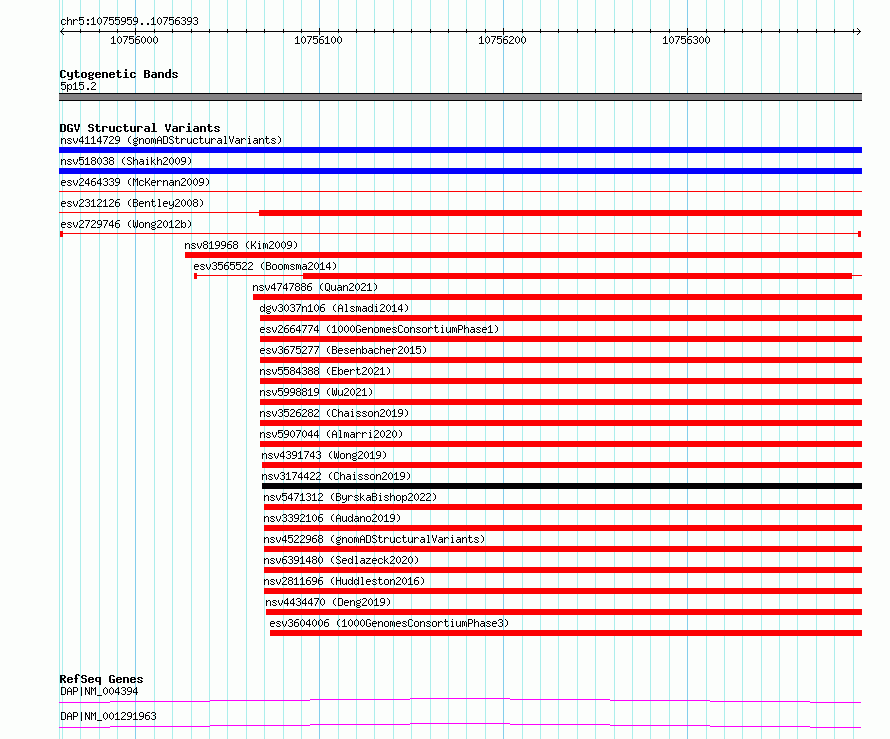Click ruler position label 10756200
890x739 pixels.
click(502, 40)
